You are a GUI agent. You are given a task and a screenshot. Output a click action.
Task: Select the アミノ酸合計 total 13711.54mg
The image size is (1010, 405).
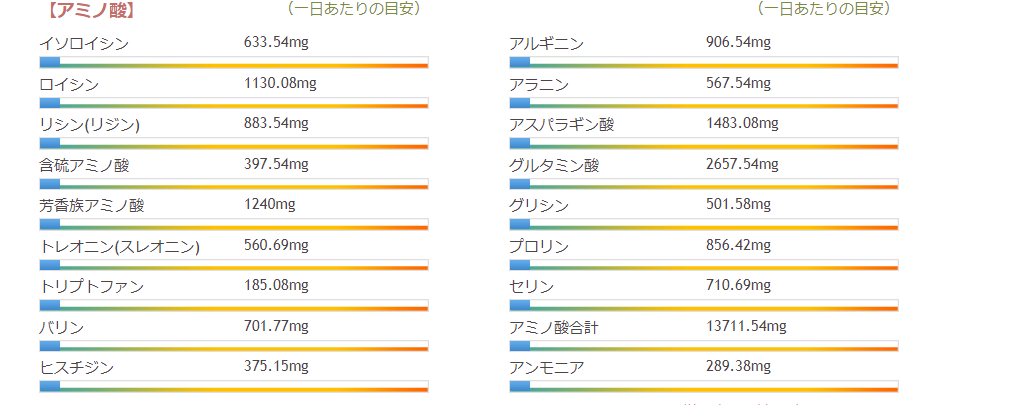[x=746, y=327]
